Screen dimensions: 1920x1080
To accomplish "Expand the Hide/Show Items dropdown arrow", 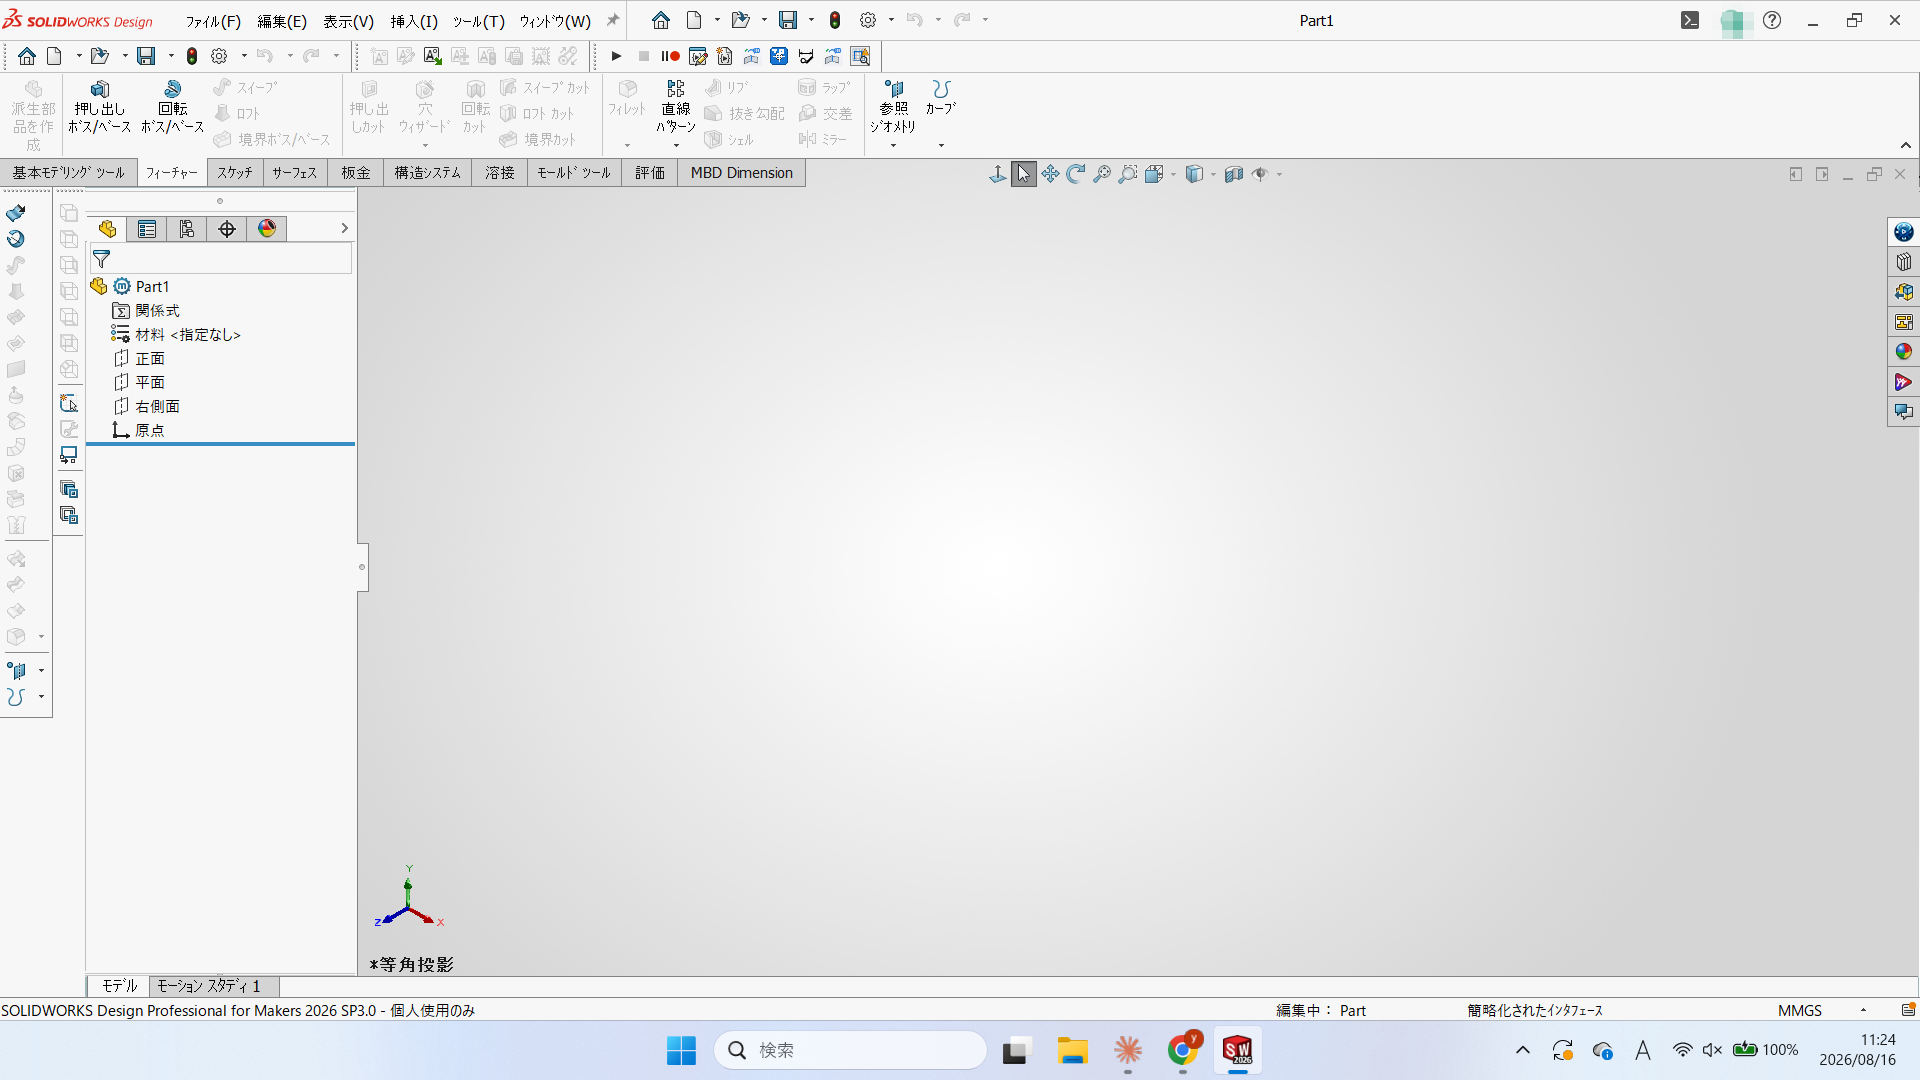I will tap(1279, 174).
